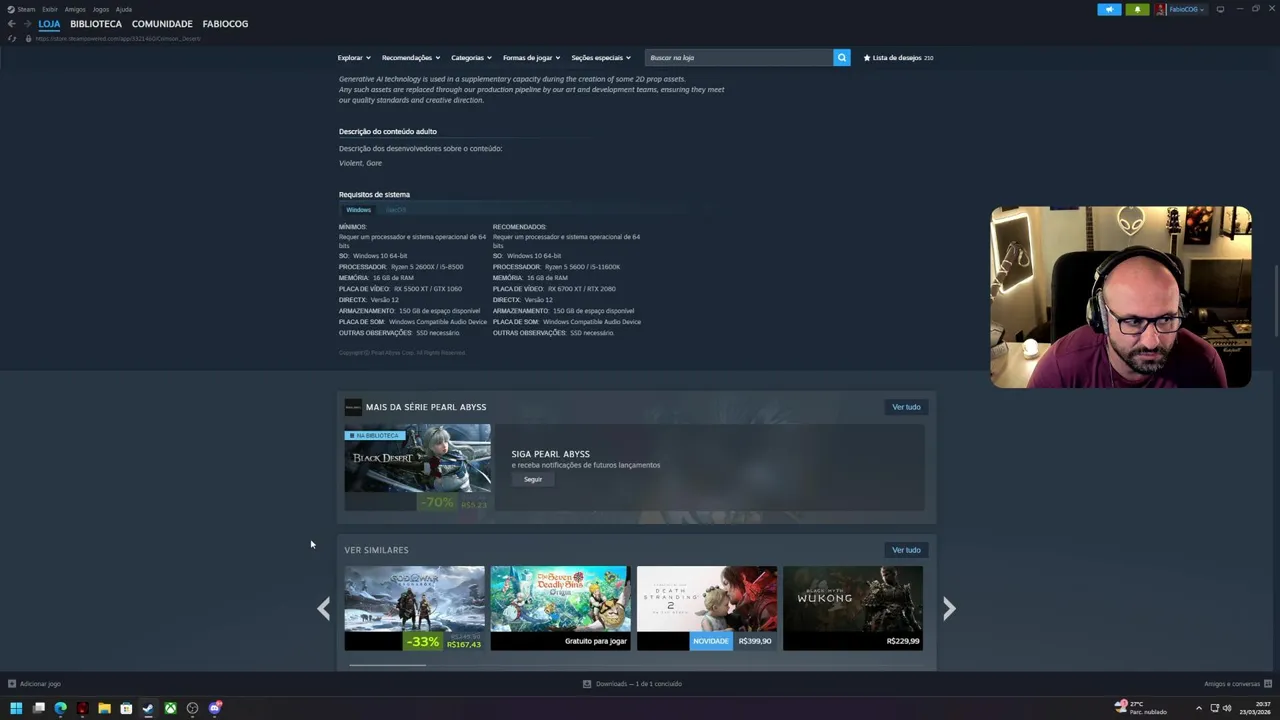Open the red app icon on taskbar
The image size is (1280, 720).
point(82,708)
